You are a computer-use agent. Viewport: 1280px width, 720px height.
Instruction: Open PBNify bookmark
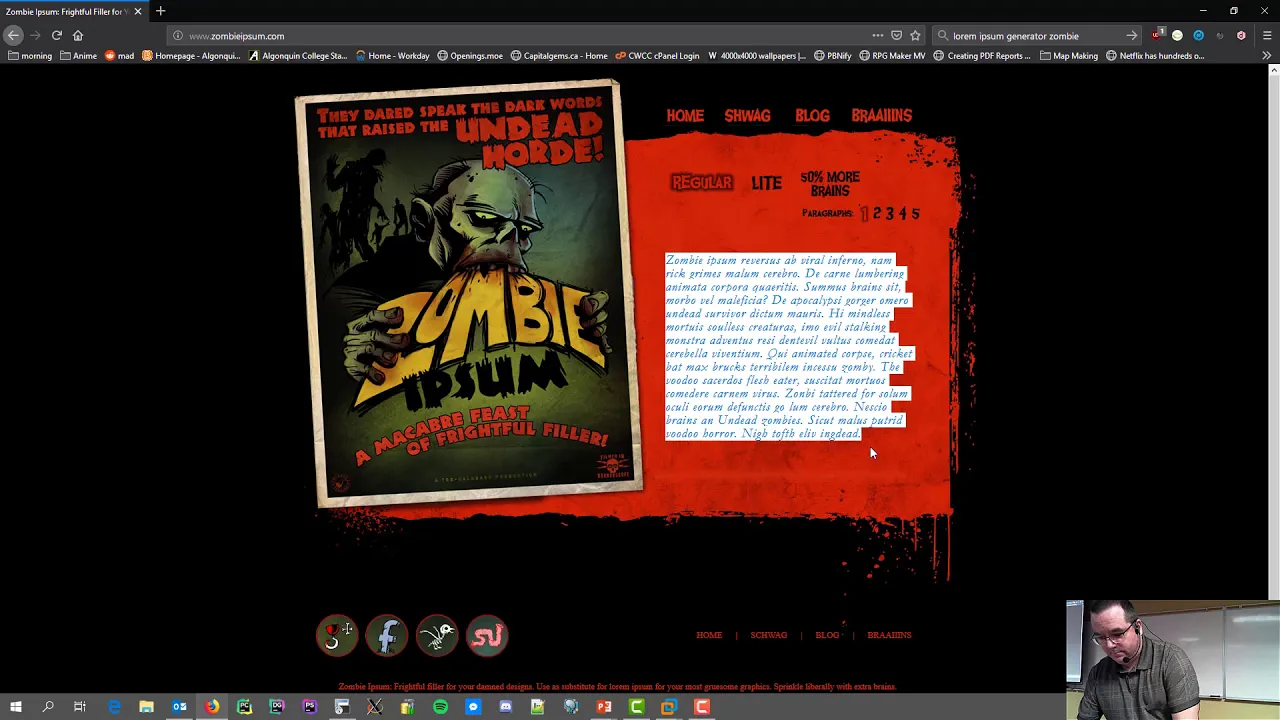[833, 56]
